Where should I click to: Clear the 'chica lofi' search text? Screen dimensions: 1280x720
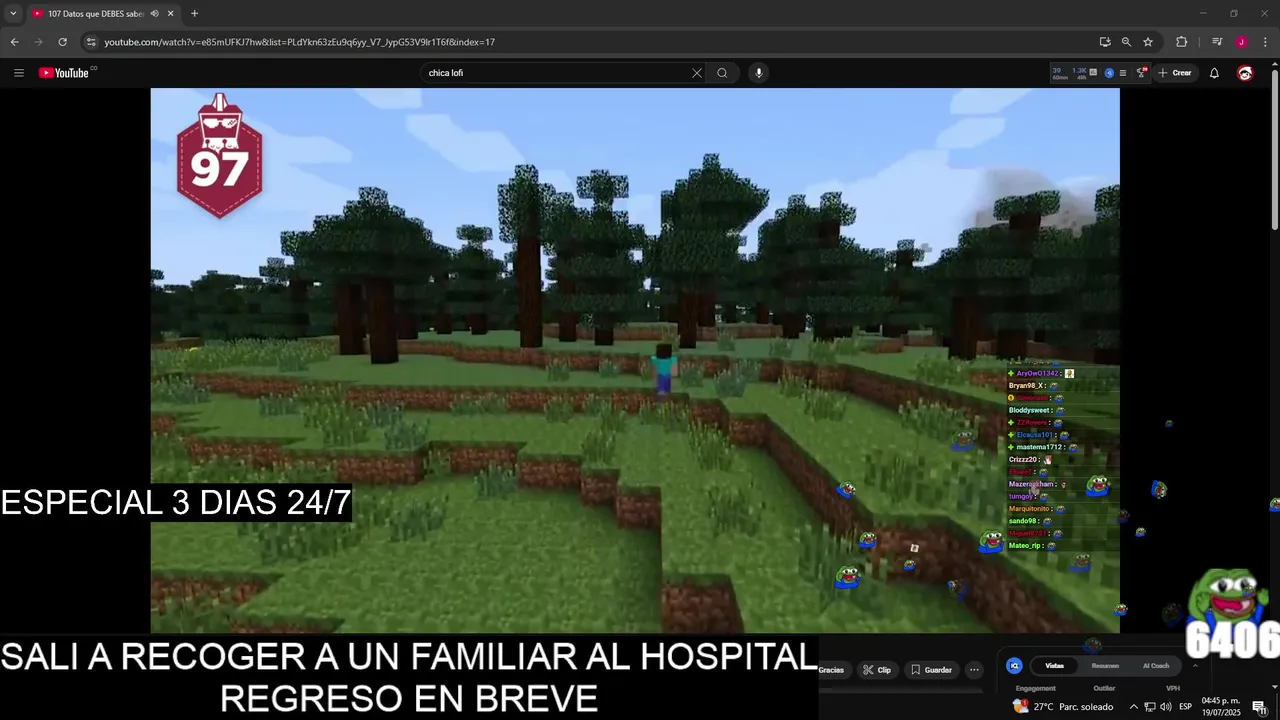click(697, 73)
